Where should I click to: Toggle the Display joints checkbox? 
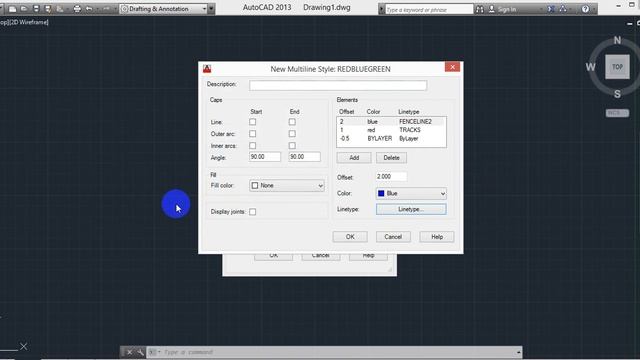click(x=253, y=212)
